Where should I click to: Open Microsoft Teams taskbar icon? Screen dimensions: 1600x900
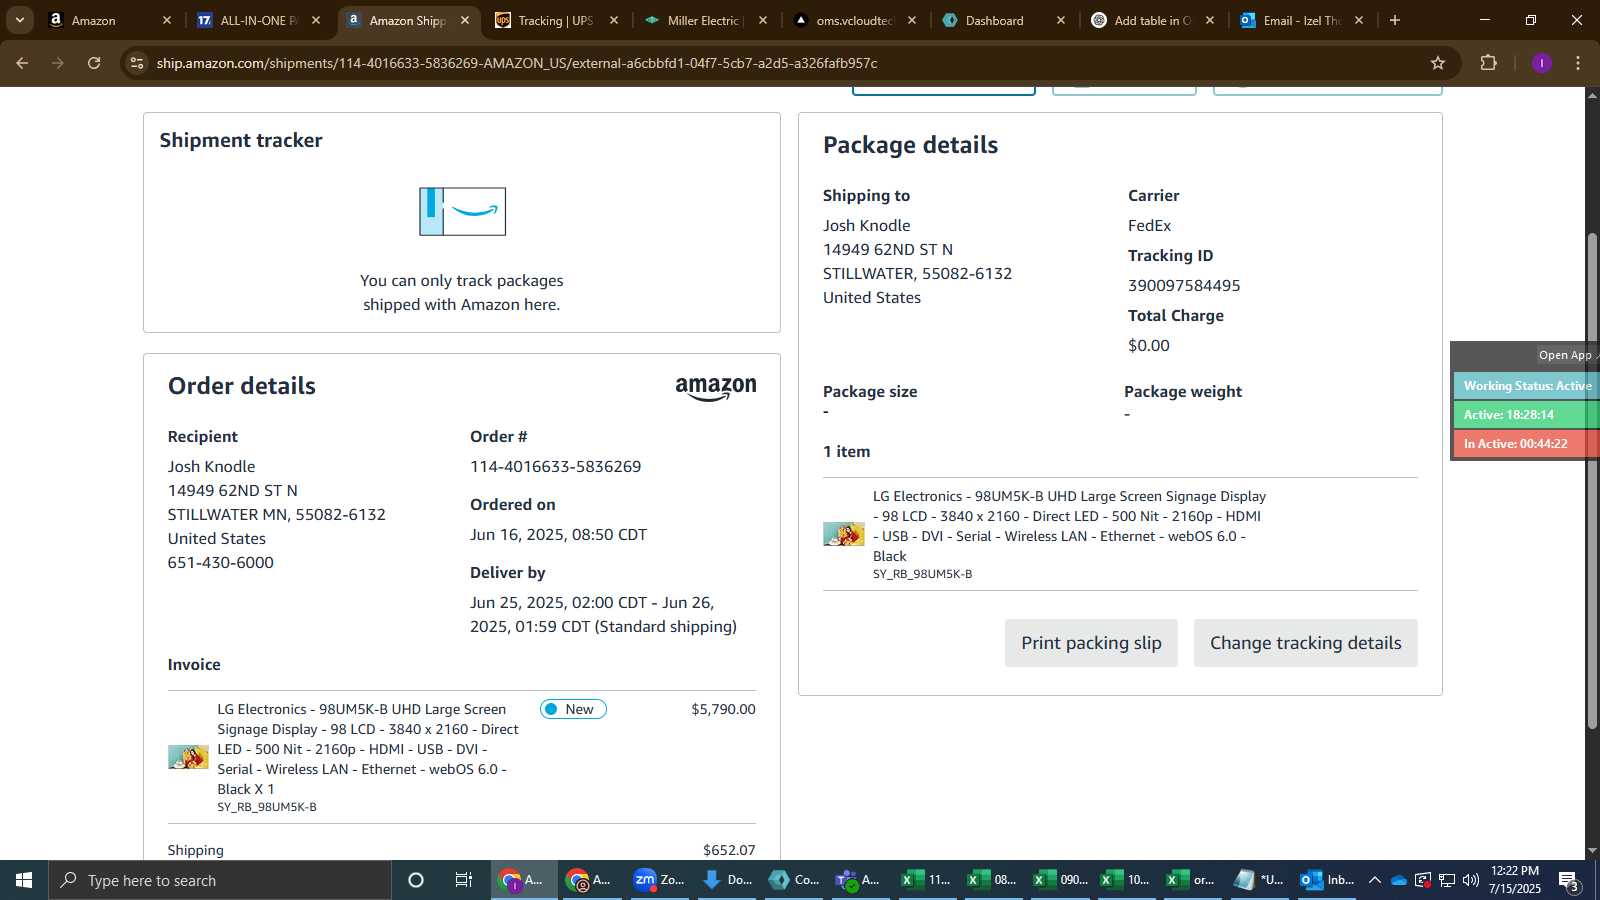(858, 880)
